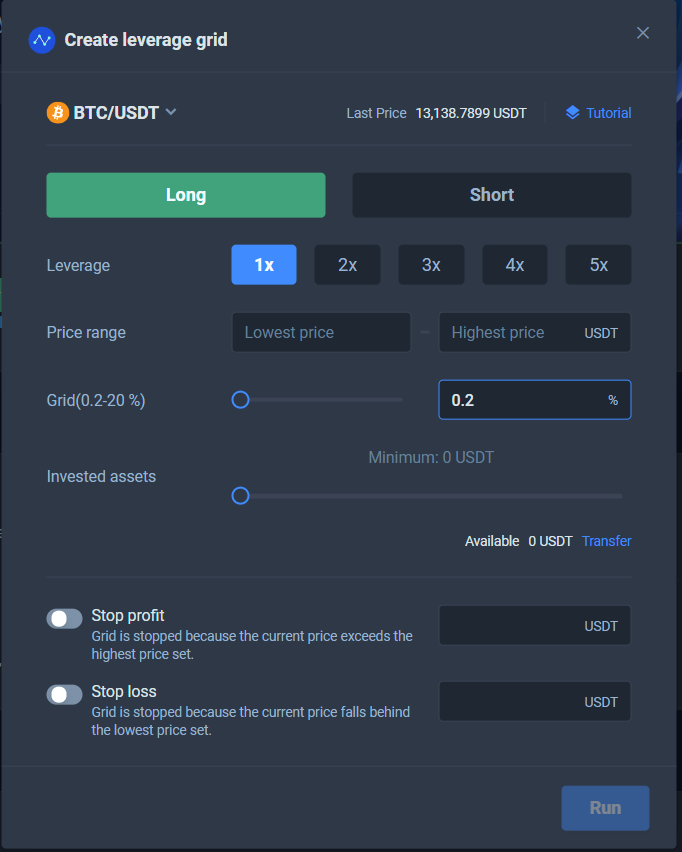Expand the BTC/USDT pair dropdown

[x=171, y=112]
